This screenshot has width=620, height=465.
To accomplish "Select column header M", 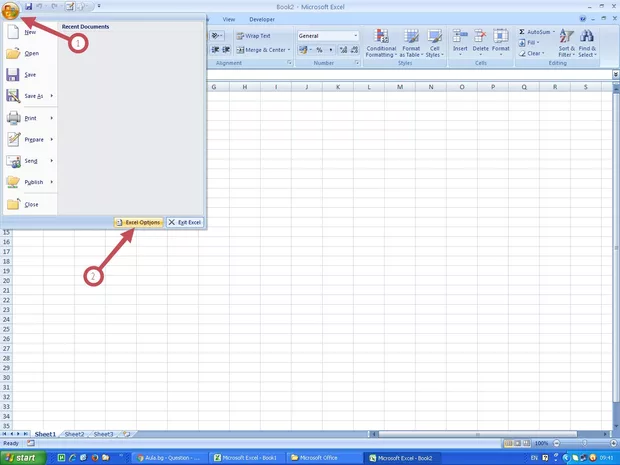I will pyautogui.click(x=400, y=87).
